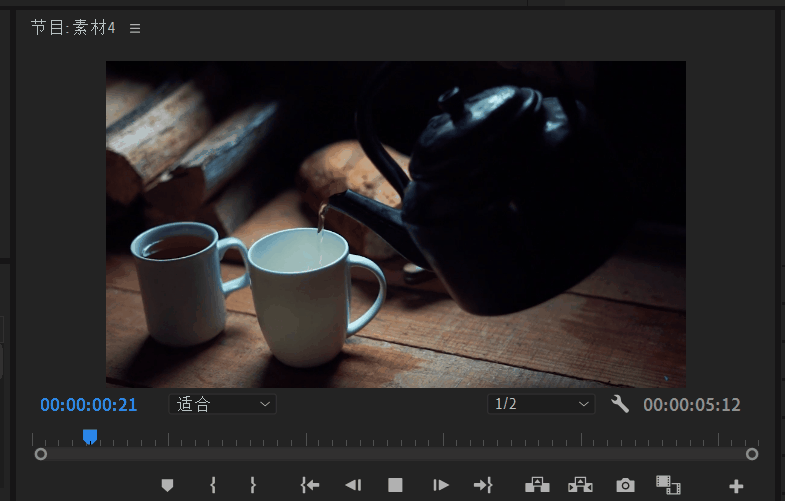Screen dimensions: 785x501
Task: Open the button editor plus icon
Action: 736,486
